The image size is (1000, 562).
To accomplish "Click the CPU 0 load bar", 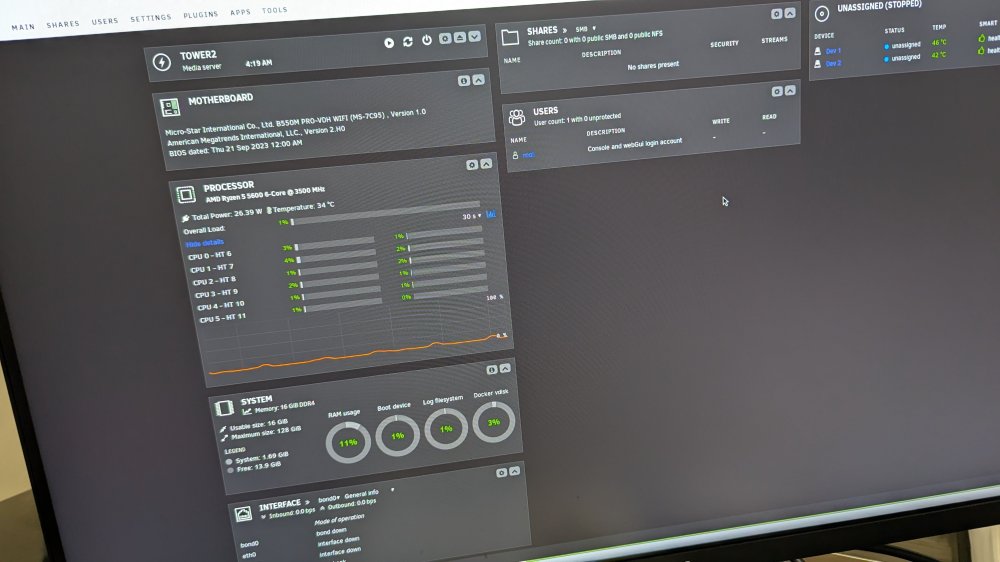I will pyautogui.click(x=335, y=243).
